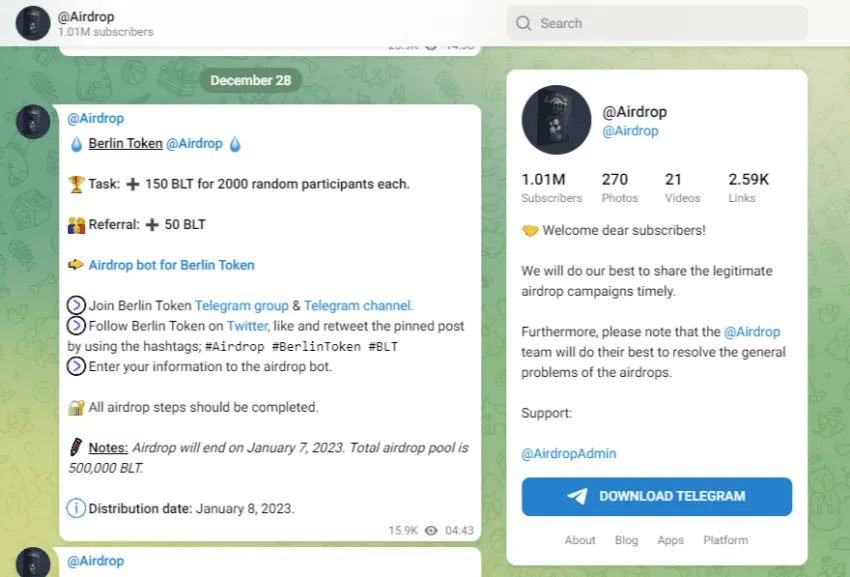Click the message avatar beside Berlin Token post
Image resolution: width=850 pixels, height=577 pixels.
tap(33, 121)
